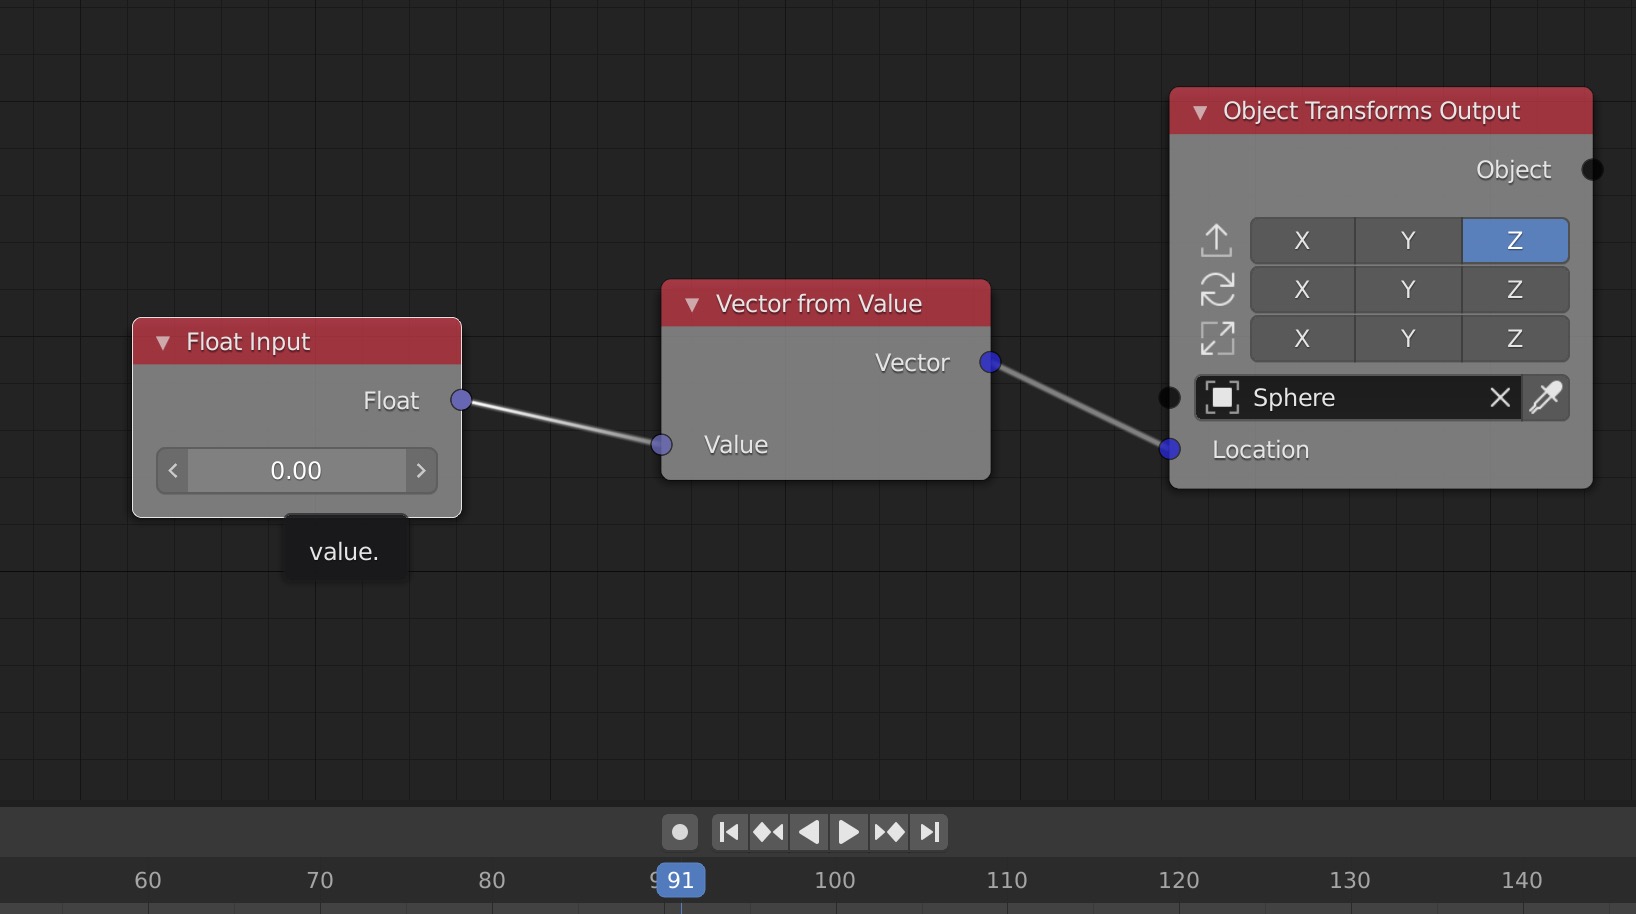Click the Vector output socket
This screenshot has height=914, width=1636.
[990, 362]
